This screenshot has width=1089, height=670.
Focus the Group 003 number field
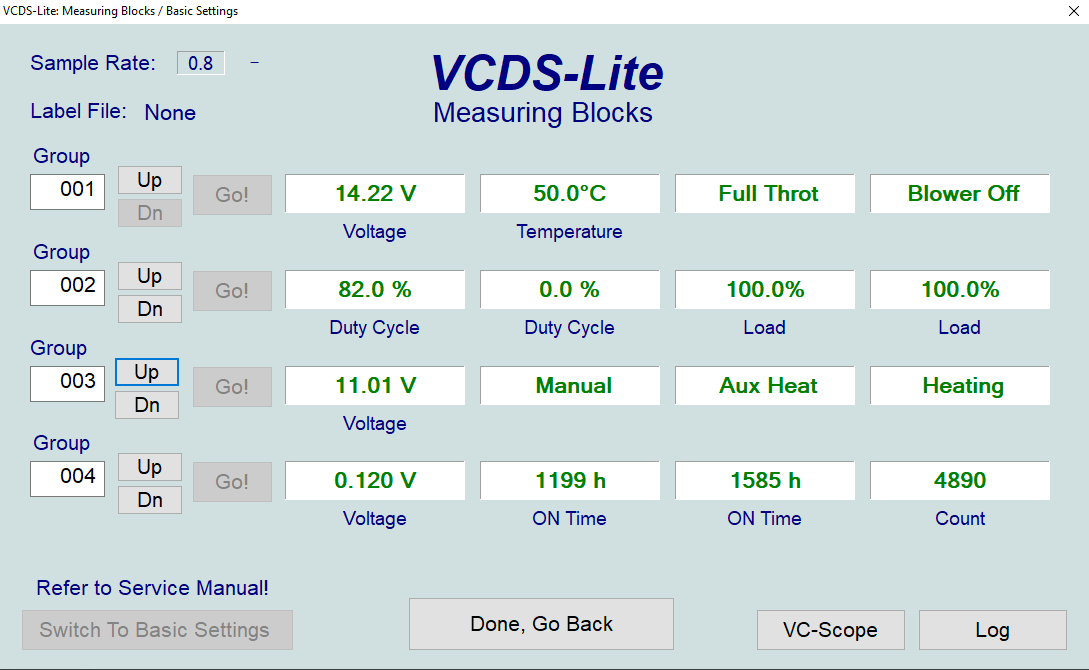[68, 382]
